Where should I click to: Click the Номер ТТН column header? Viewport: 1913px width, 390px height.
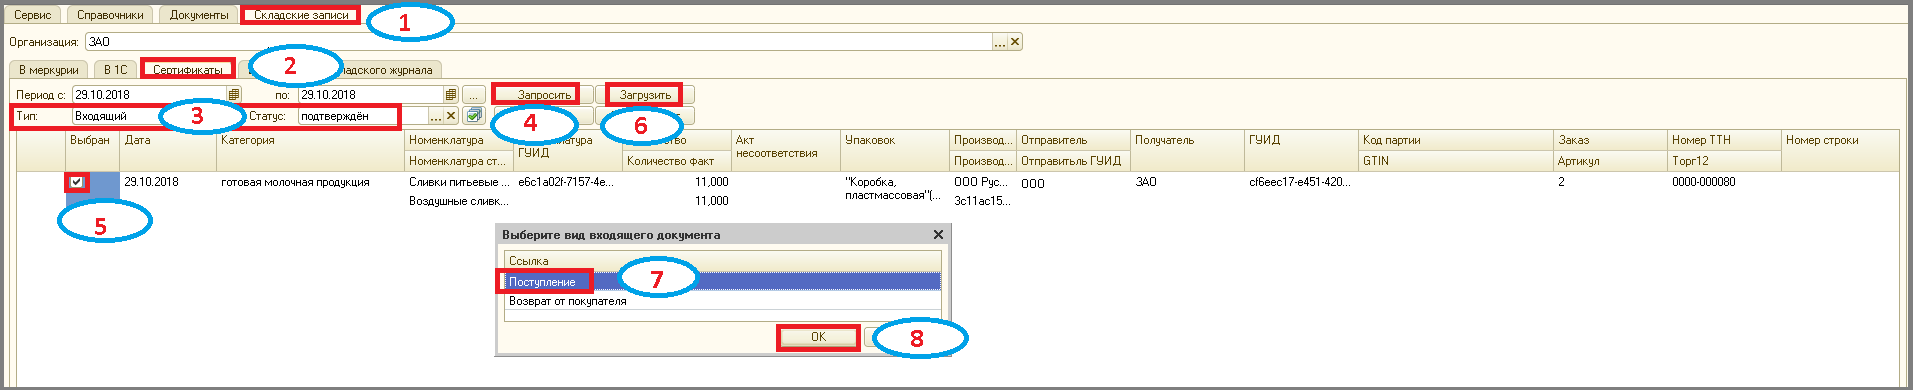click(1725, 140)
